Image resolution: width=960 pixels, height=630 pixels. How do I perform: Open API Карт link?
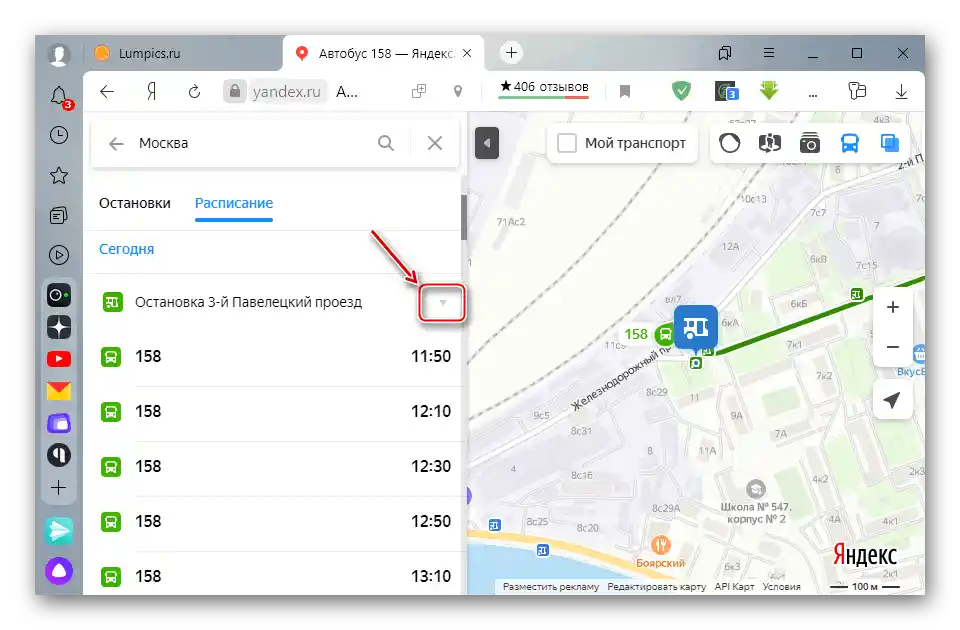734,587
